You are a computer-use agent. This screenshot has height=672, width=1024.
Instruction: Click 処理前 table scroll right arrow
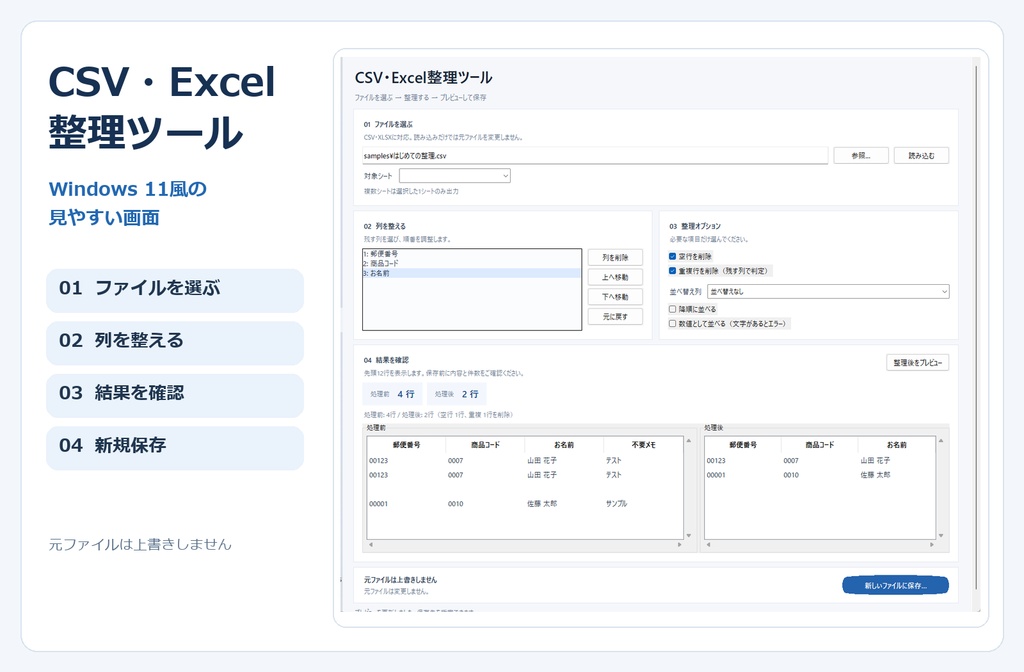679,544
